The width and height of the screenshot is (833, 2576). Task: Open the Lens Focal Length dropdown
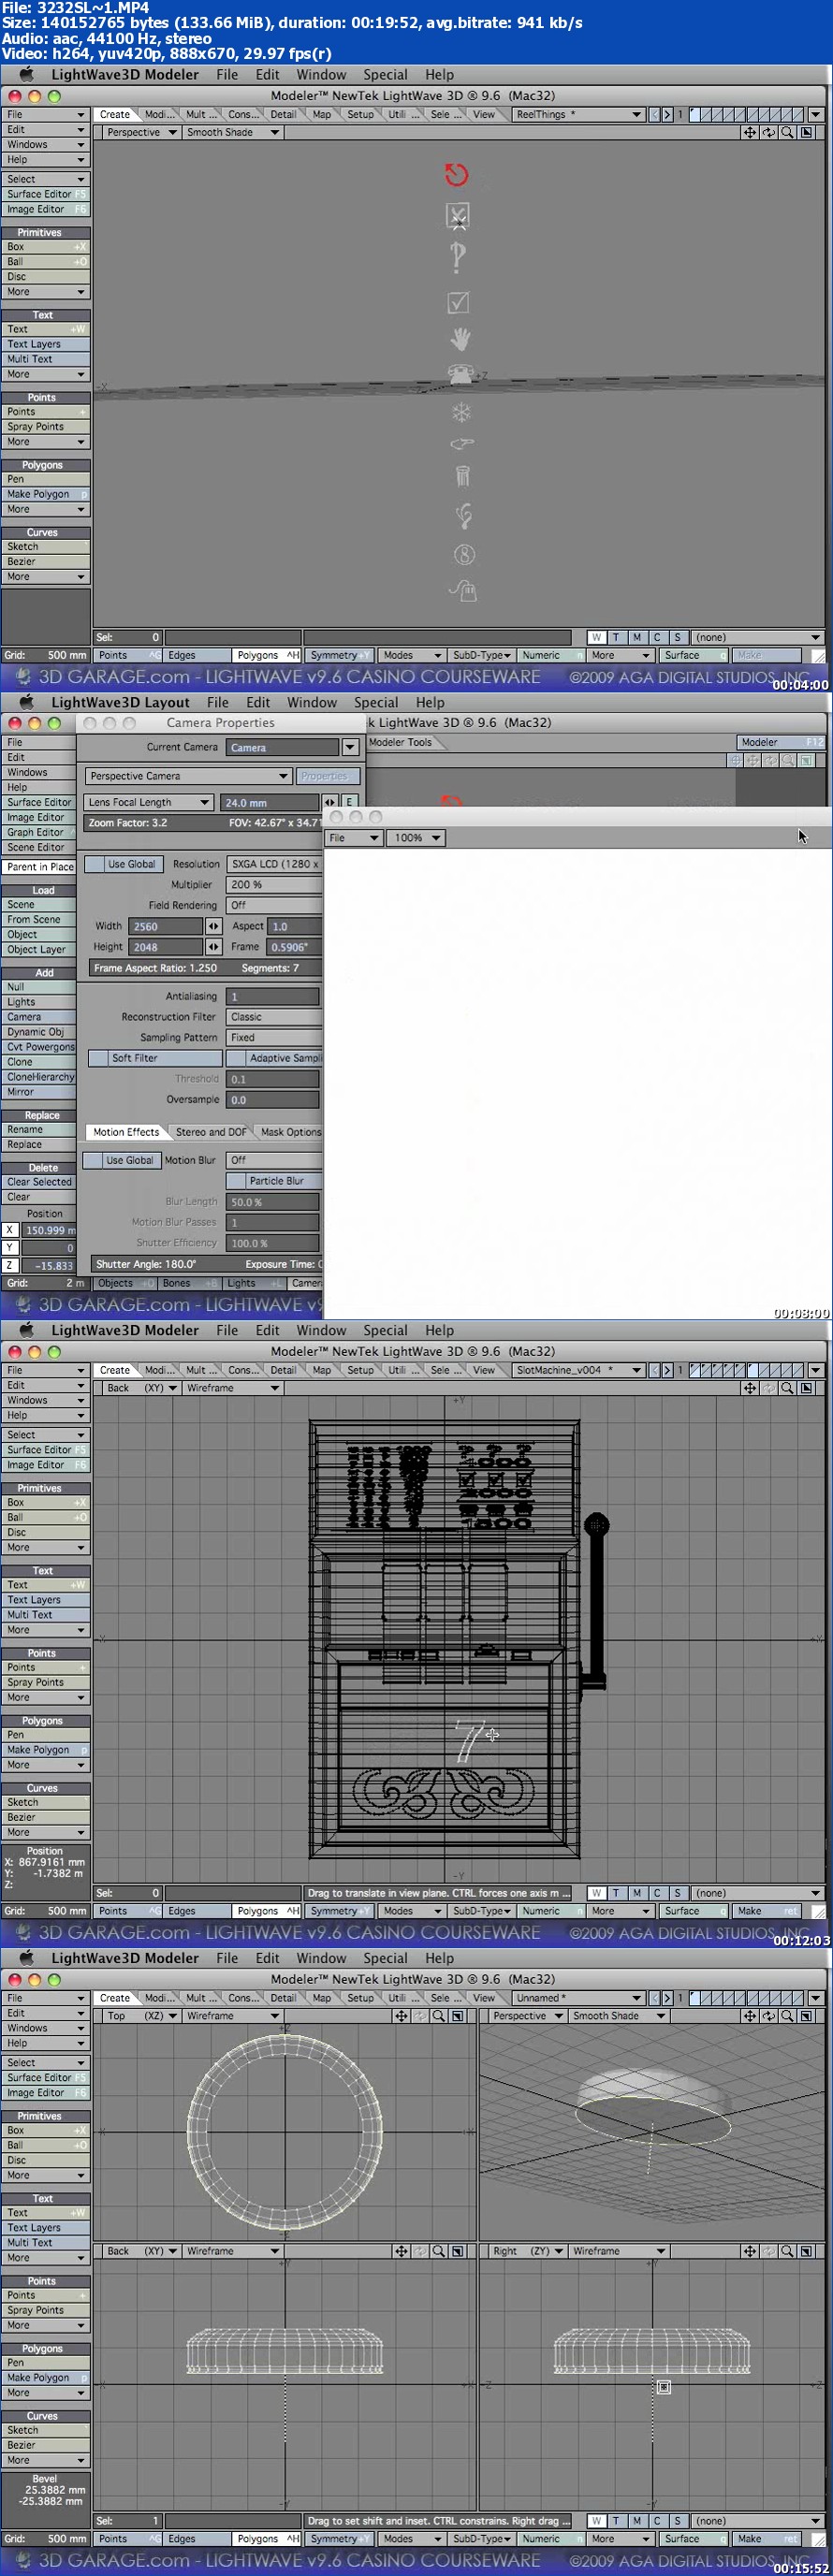[x=148, y=802]
